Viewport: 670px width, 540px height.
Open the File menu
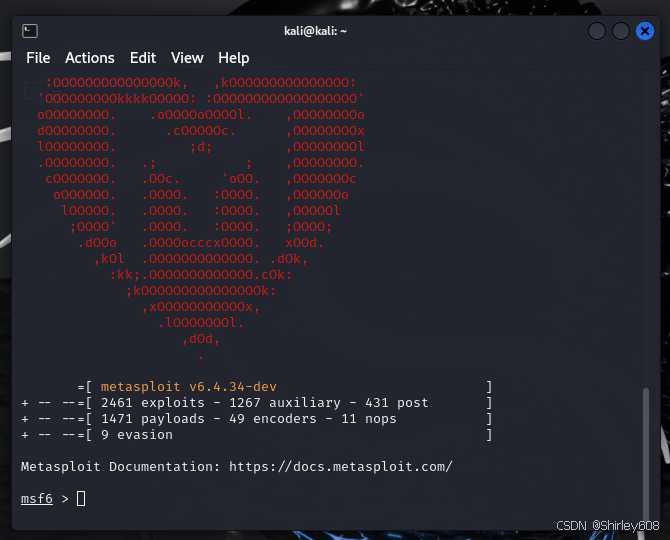coord(38,58)
